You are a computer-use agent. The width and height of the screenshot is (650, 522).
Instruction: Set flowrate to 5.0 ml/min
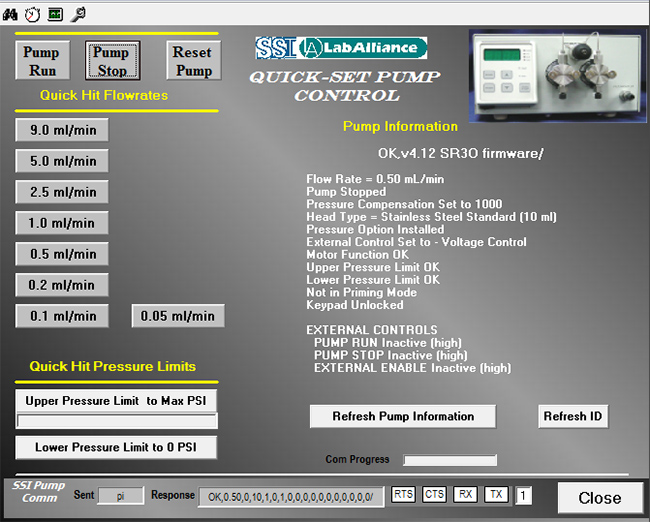pyautogui.click(x=62, y=161)
